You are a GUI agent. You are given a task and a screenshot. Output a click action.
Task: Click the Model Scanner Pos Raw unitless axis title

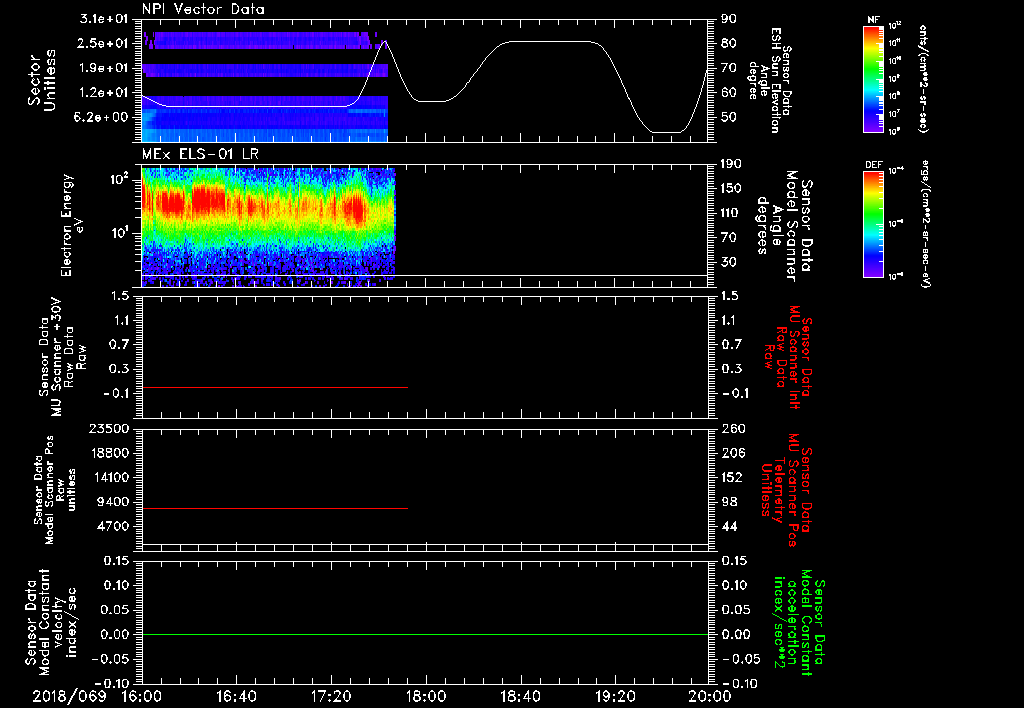pos(53,490)
